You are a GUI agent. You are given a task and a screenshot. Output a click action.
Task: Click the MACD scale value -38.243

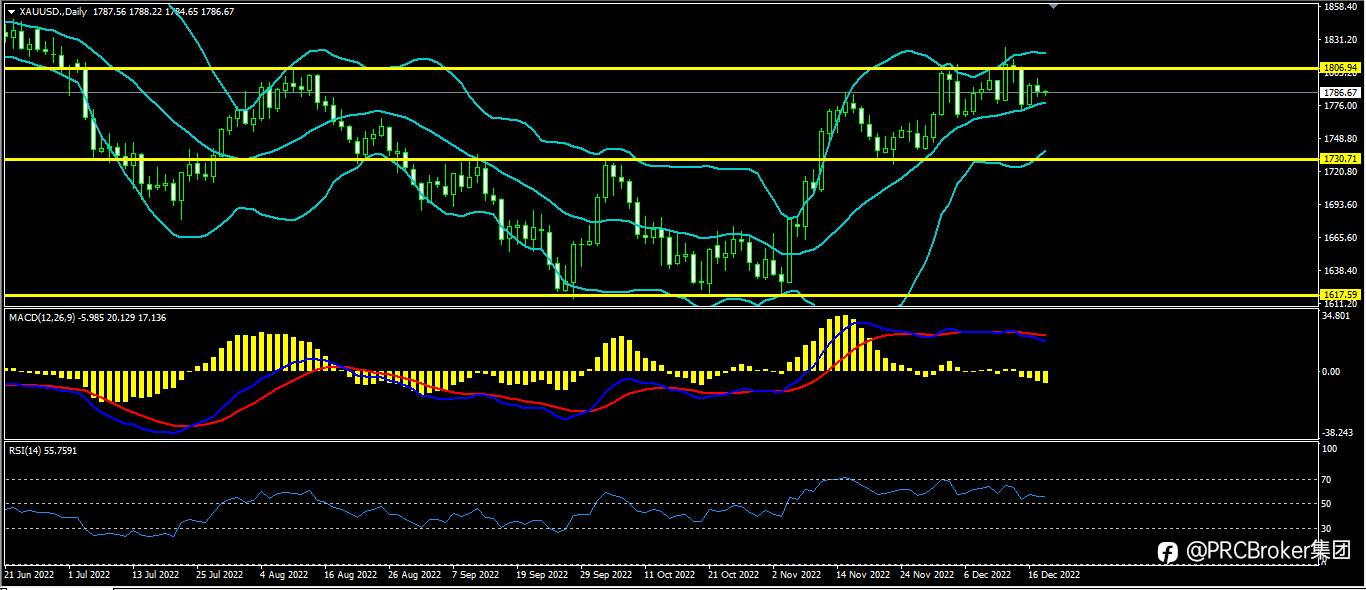1337,433
